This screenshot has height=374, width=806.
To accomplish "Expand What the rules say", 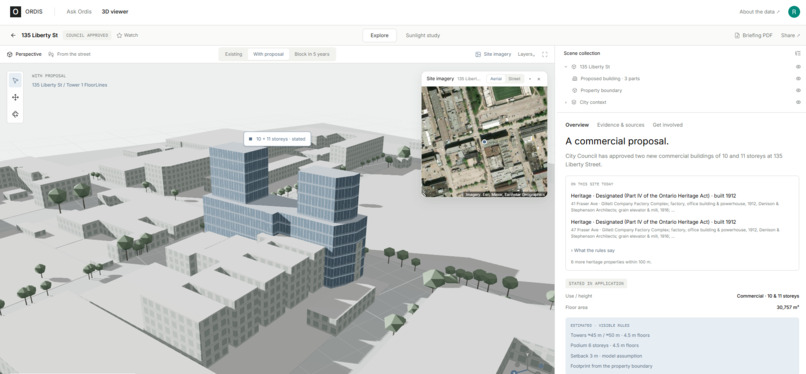I will pos(593,250).
